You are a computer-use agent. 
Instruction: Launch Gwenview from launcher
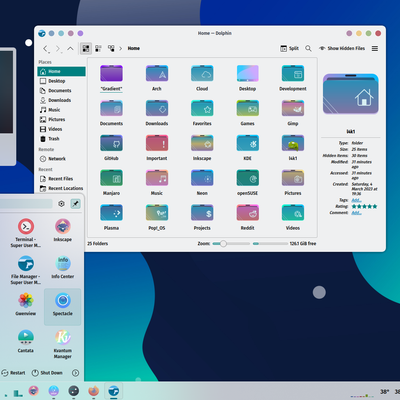click(26, 305)
